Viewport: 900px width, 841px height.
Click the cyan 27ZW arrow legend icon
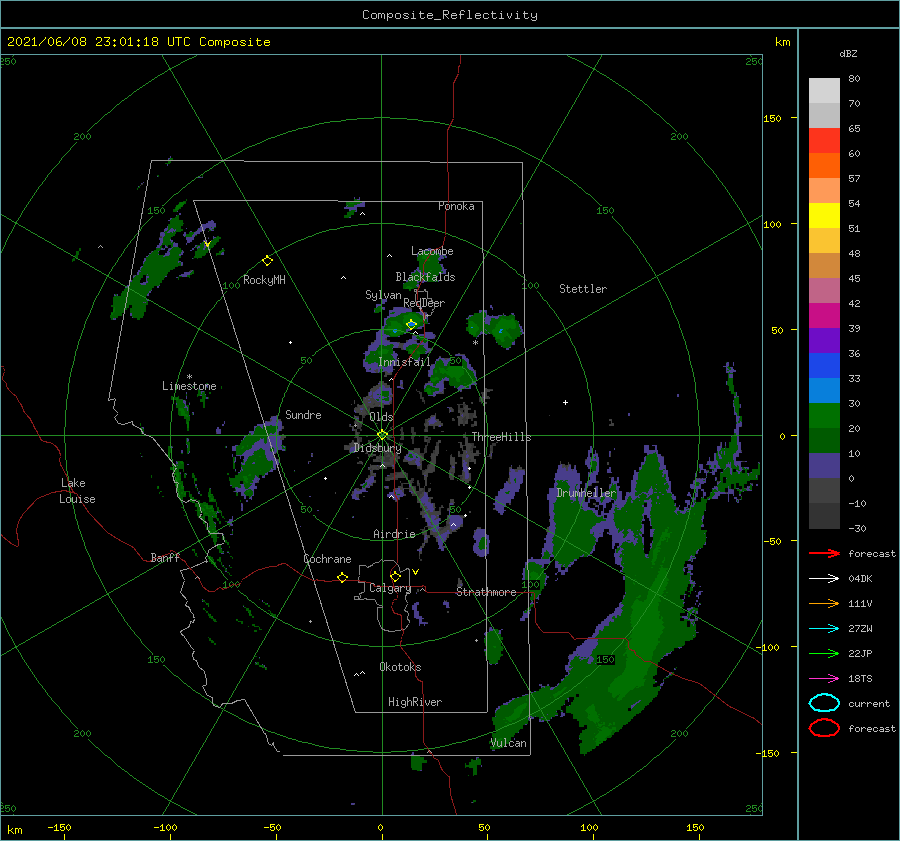pos(825,628)
